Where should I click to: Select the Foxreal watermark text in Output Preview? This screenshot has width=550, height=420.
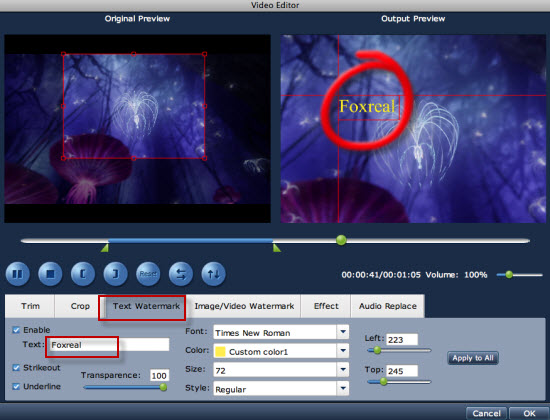(367, 106)
